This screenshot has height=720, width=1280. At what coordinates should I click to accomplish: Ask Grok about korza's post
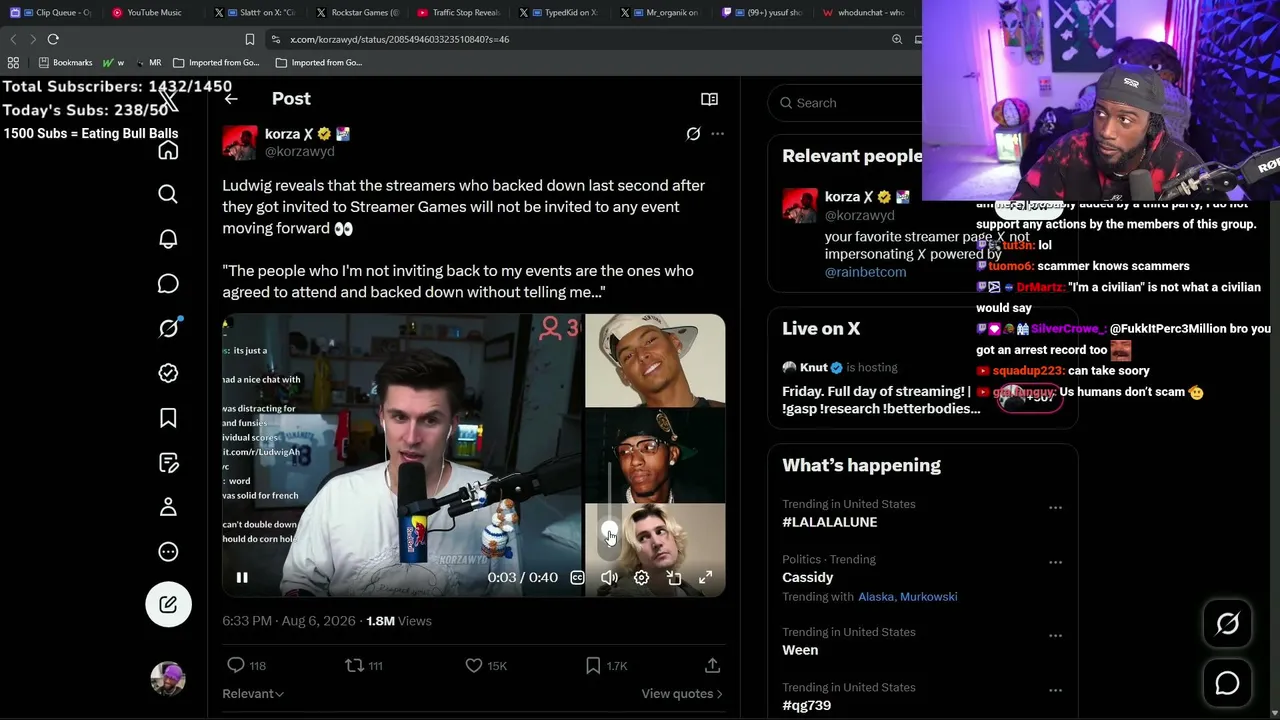693,134
